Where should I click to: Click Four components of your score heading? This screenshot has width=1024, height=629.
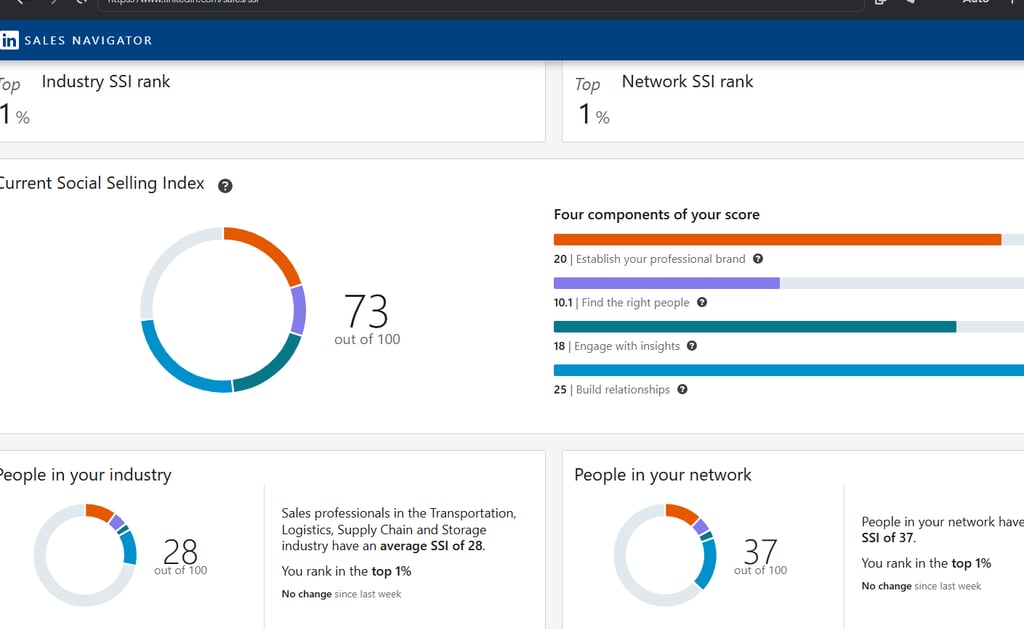656,214
